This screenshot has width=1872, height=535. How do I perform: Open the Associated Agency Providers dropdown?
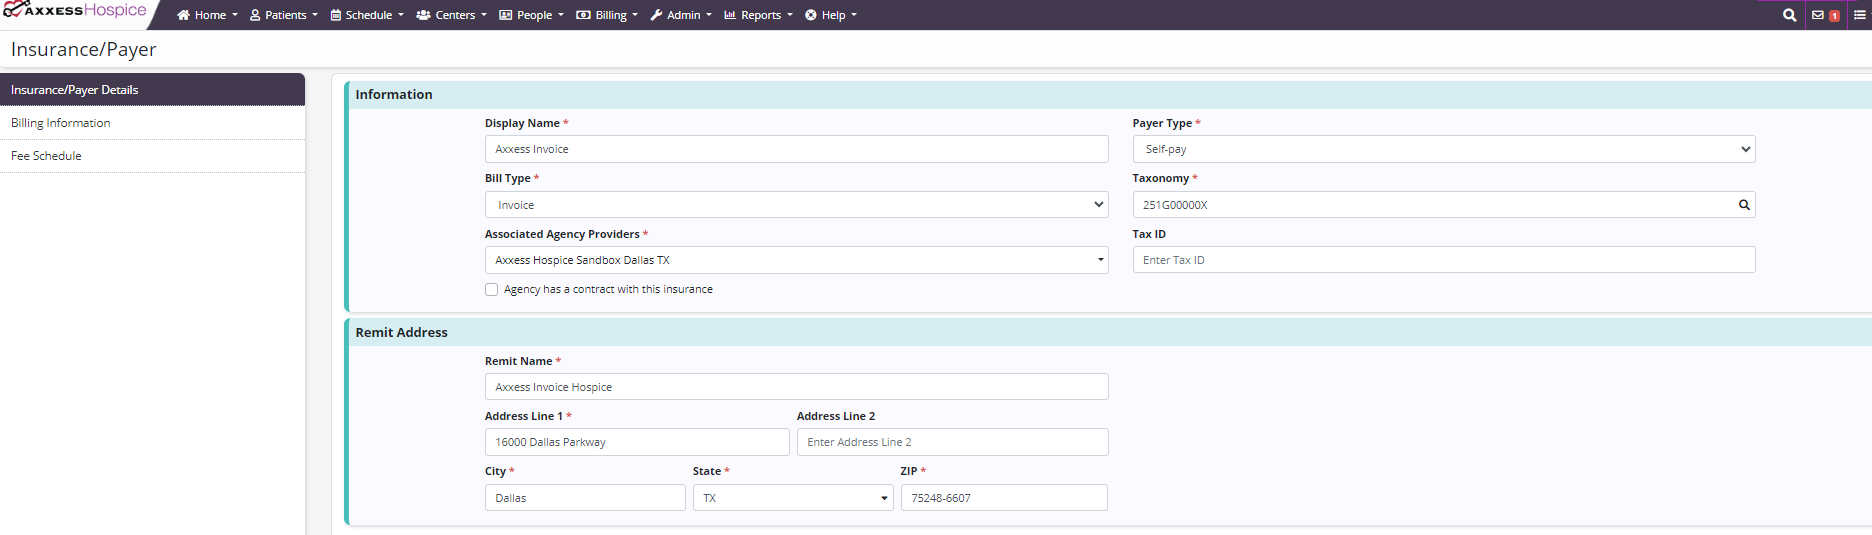[796, 260]
